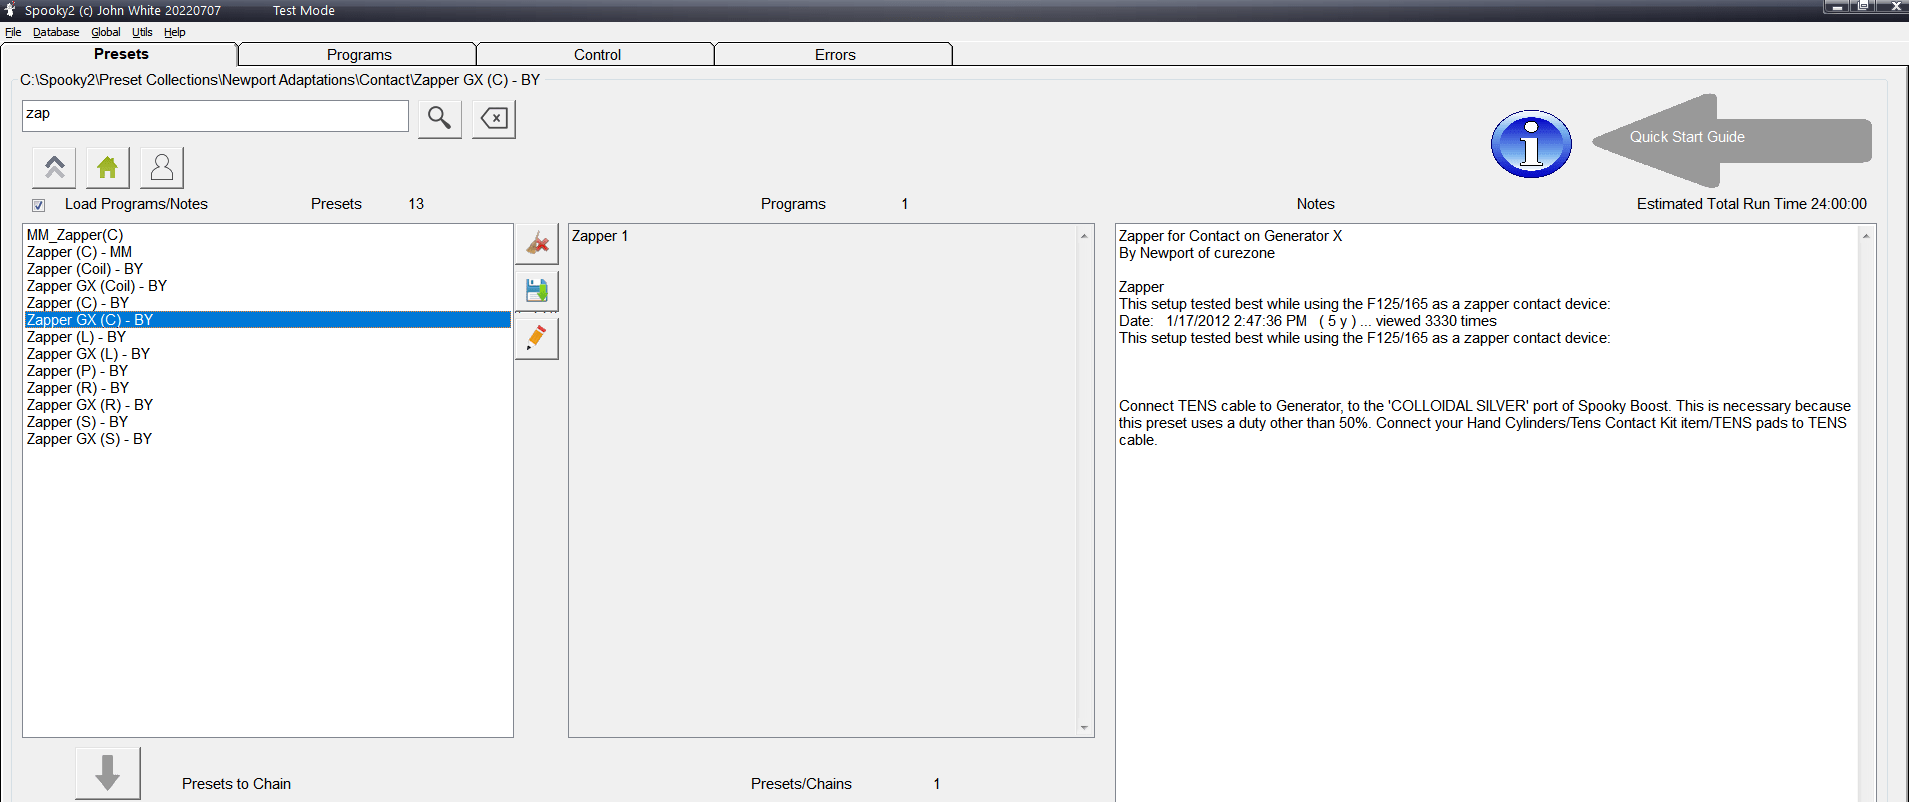
Task: Select Zapper (L) - BY preset
Action: pyautogui.click(x=268, y=337)
